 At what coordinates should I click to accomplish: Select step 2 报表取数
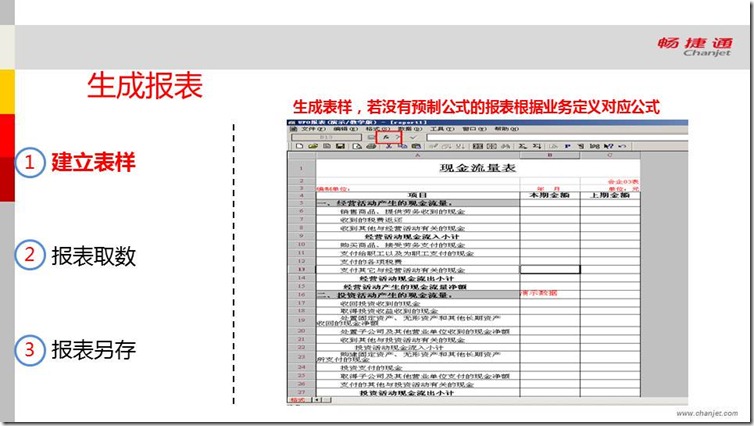[76, 256]
